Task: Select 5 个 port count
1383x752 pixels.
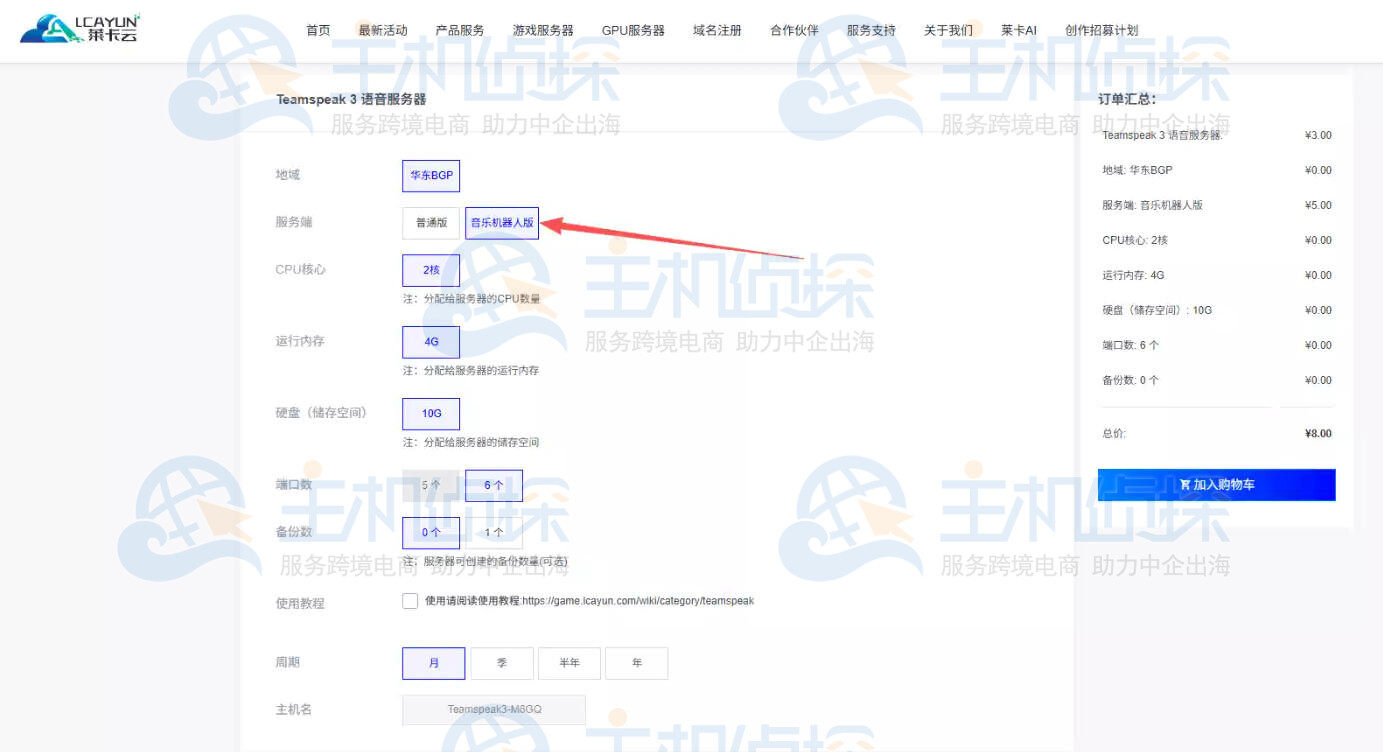Action: point(431,485)
